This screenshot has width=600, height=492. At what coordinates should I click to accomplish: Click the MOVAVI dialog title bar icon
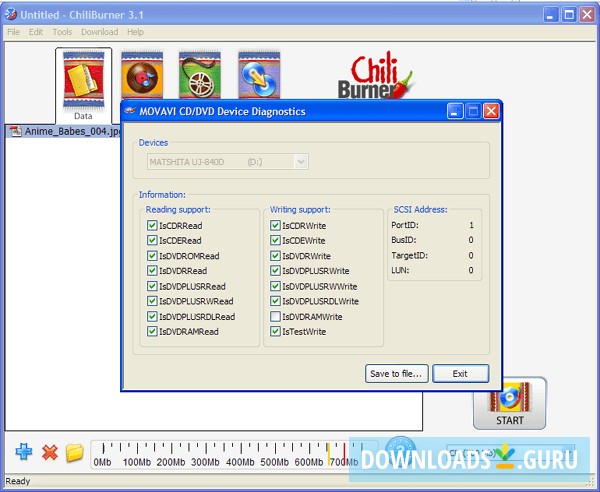click(x=130, y=111)
